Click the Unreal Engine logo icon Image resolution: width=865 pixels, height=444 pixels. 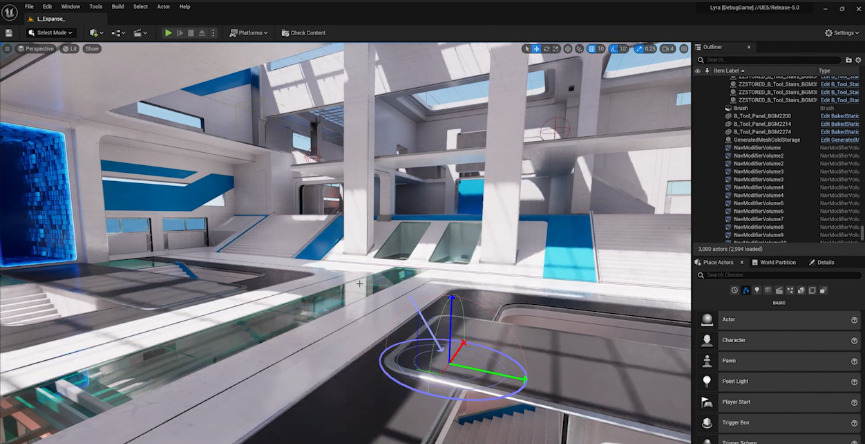9,12
